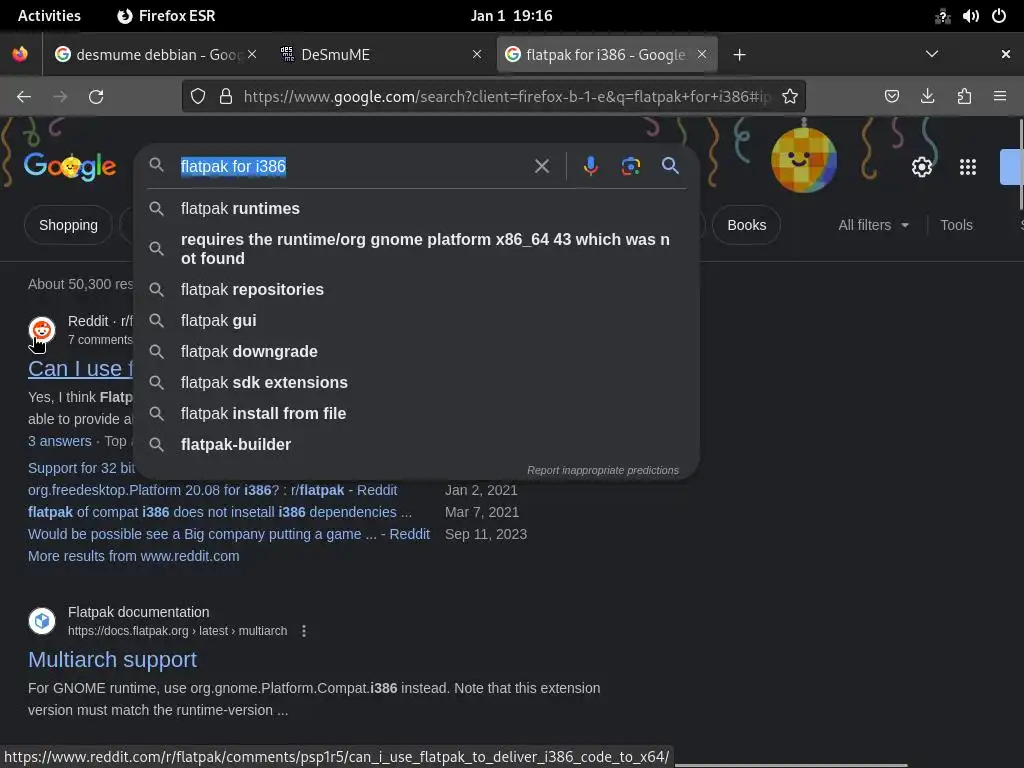Choose suggestion flatpak sdk extensions

click(417, 383)
